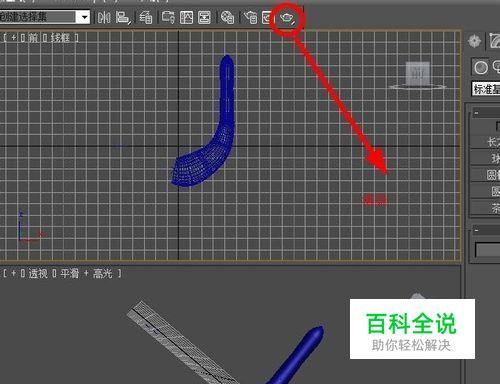Open the Schematic View icon

(x=204, y=17)
